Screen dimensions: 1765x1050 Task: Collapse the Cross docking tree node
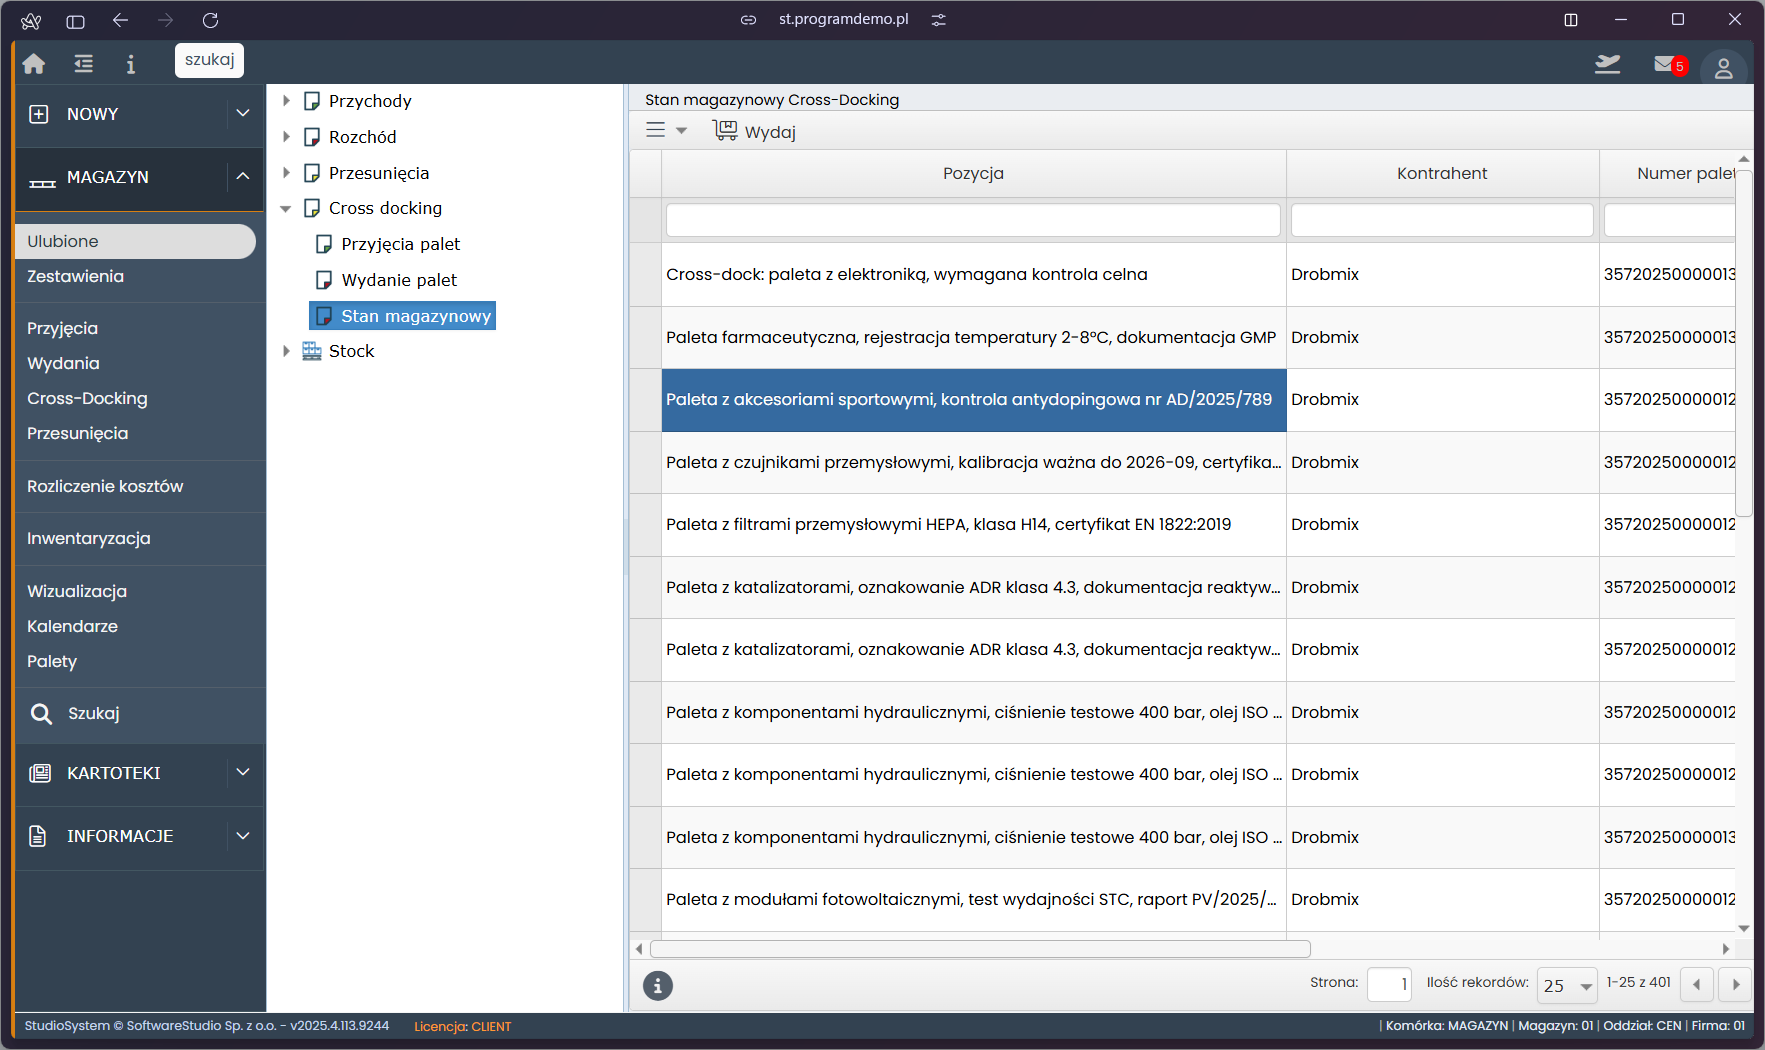tap(286, 208)
